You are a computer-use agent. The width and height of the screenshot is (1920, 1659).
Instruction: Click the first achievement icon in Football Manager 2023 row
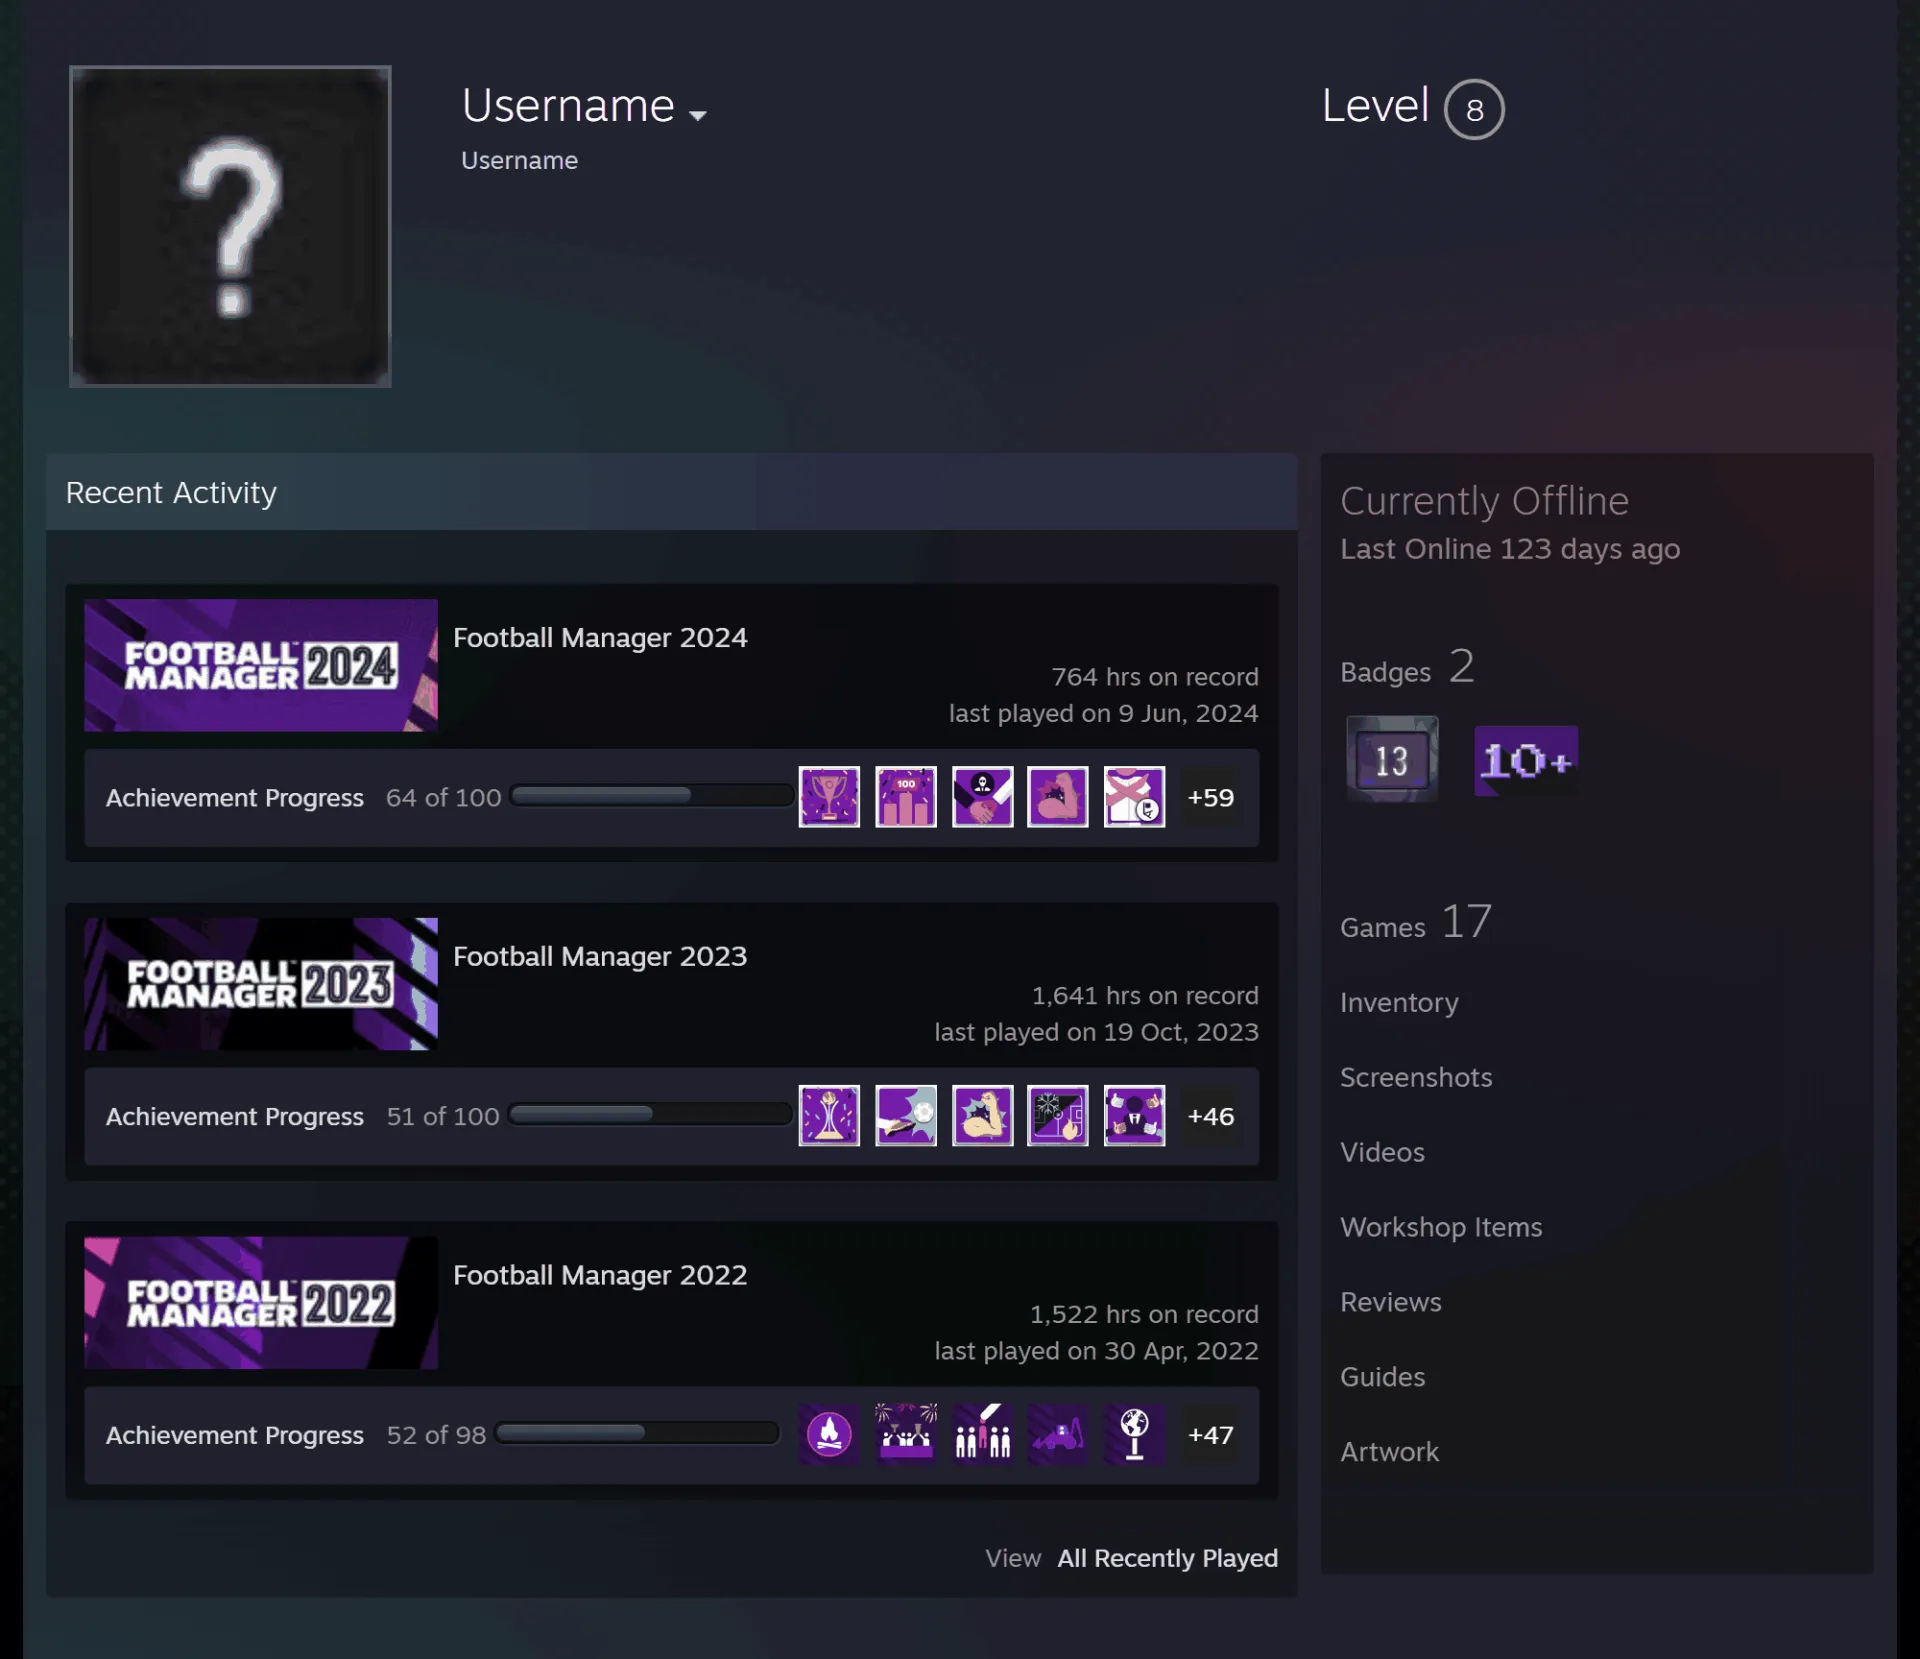[x=829, y=1115]
